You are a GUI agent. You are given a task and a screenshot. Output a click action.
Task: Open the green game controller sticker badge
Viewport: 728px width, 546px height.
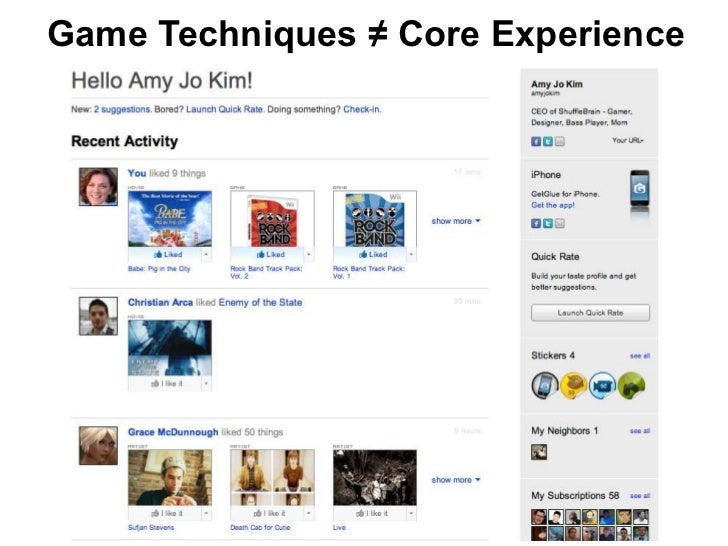pyautogui.click(x=631, y=385)
